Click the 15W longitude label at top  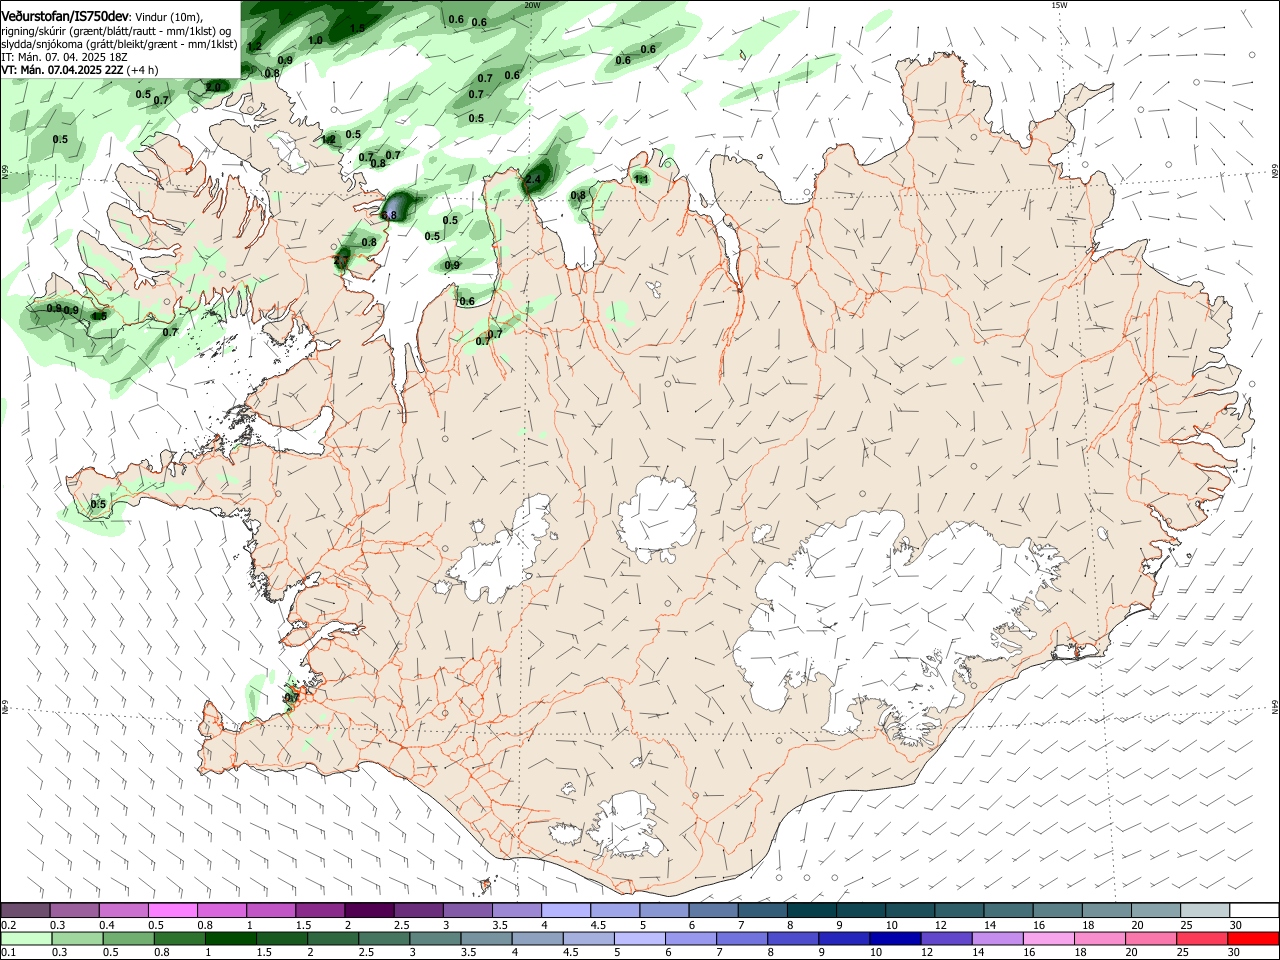[1059, 5]
